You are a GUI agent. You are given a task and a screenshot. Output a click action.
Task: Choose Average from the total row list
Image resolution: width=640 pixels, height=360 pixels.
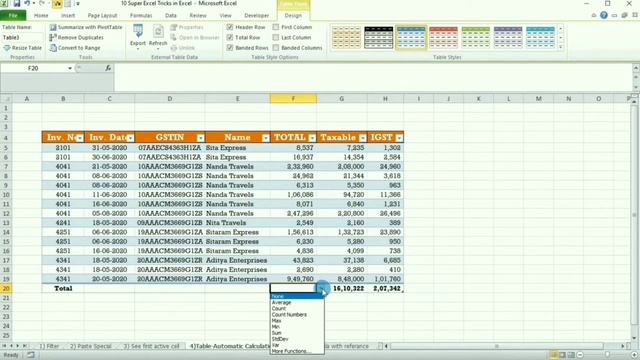[297, 303]
